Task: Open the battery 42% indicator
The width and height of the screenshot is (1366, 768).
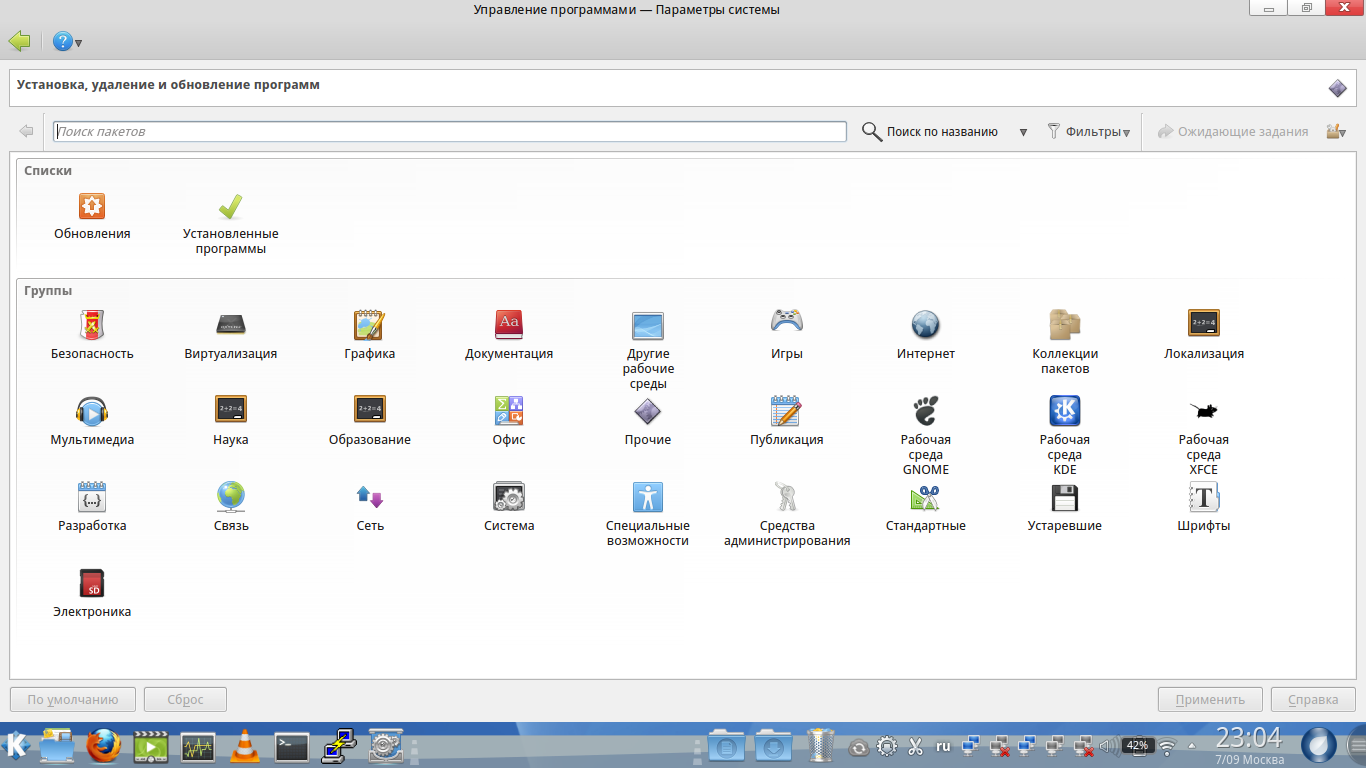Action: click(x=1137, y=746)
